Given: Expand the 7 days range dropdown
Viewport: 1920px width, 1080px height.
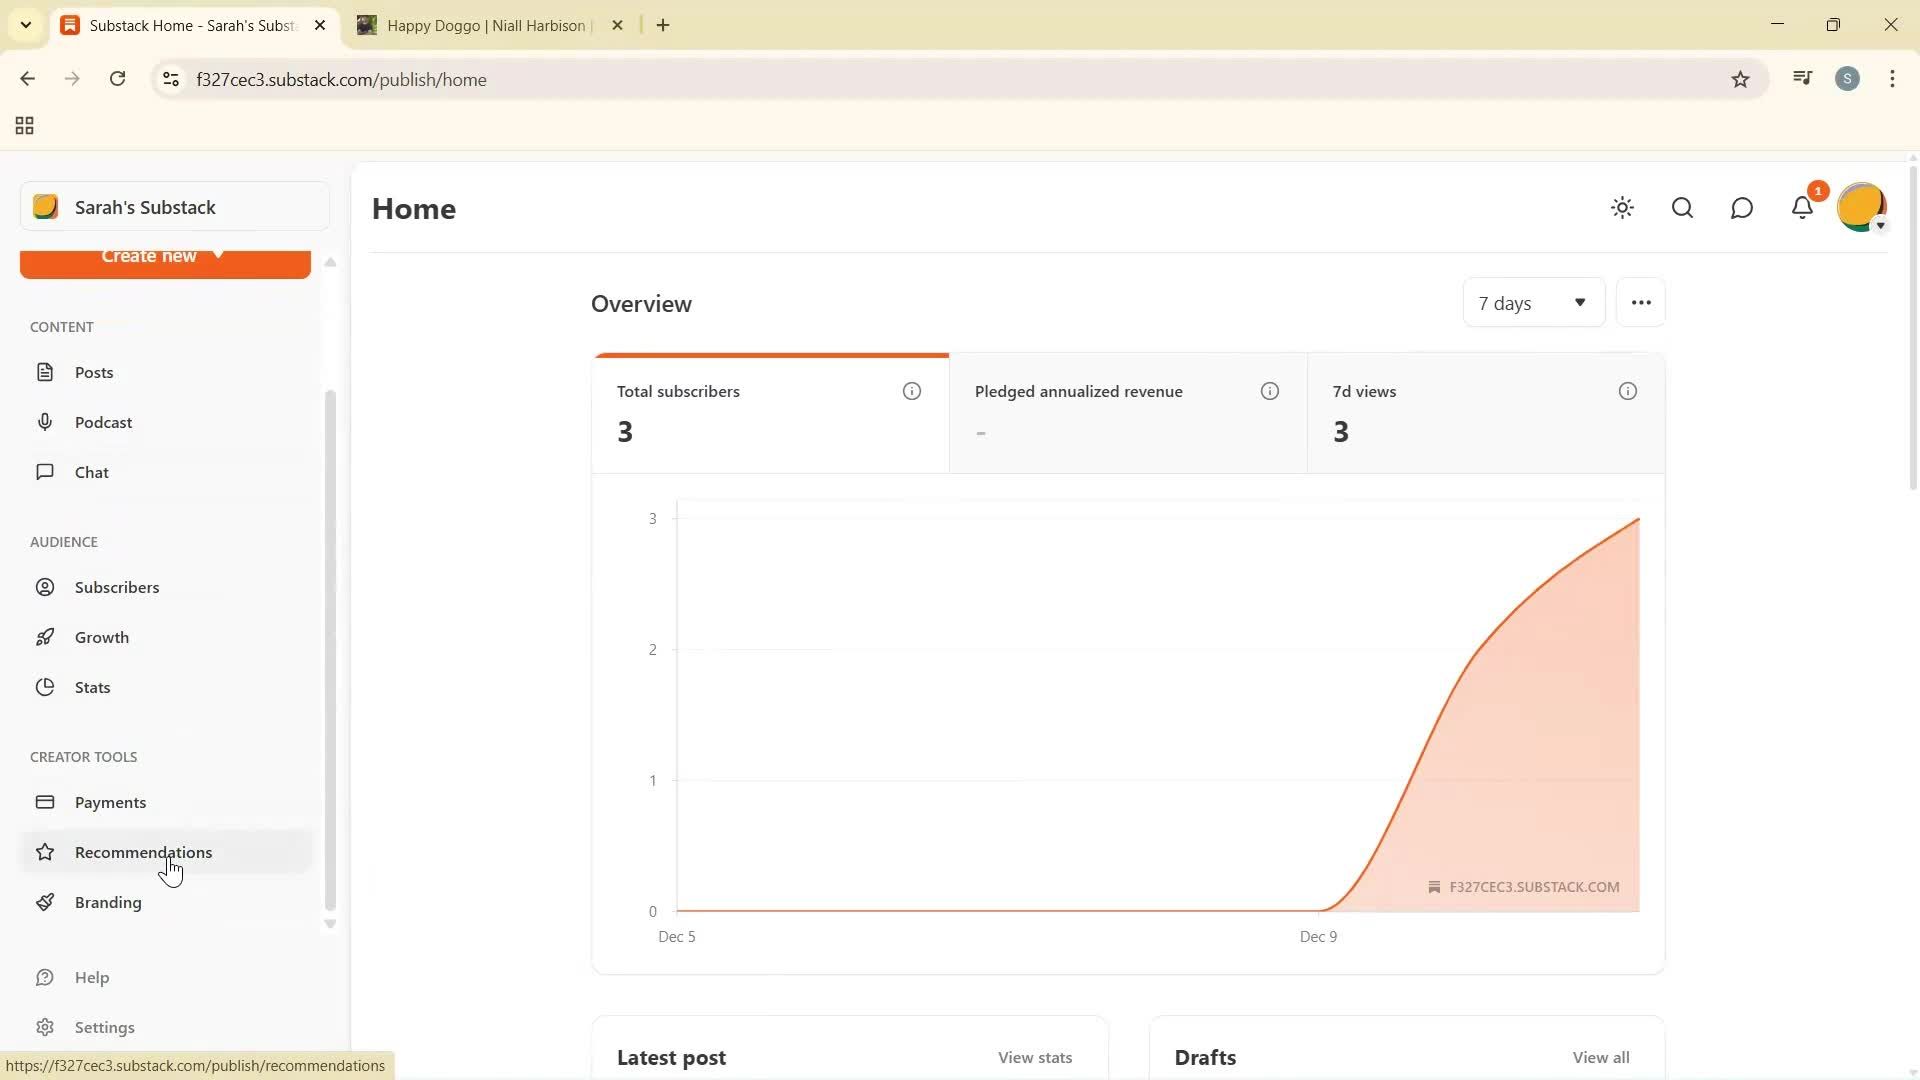Looking at the screenshot, I should click(1532, 303).
